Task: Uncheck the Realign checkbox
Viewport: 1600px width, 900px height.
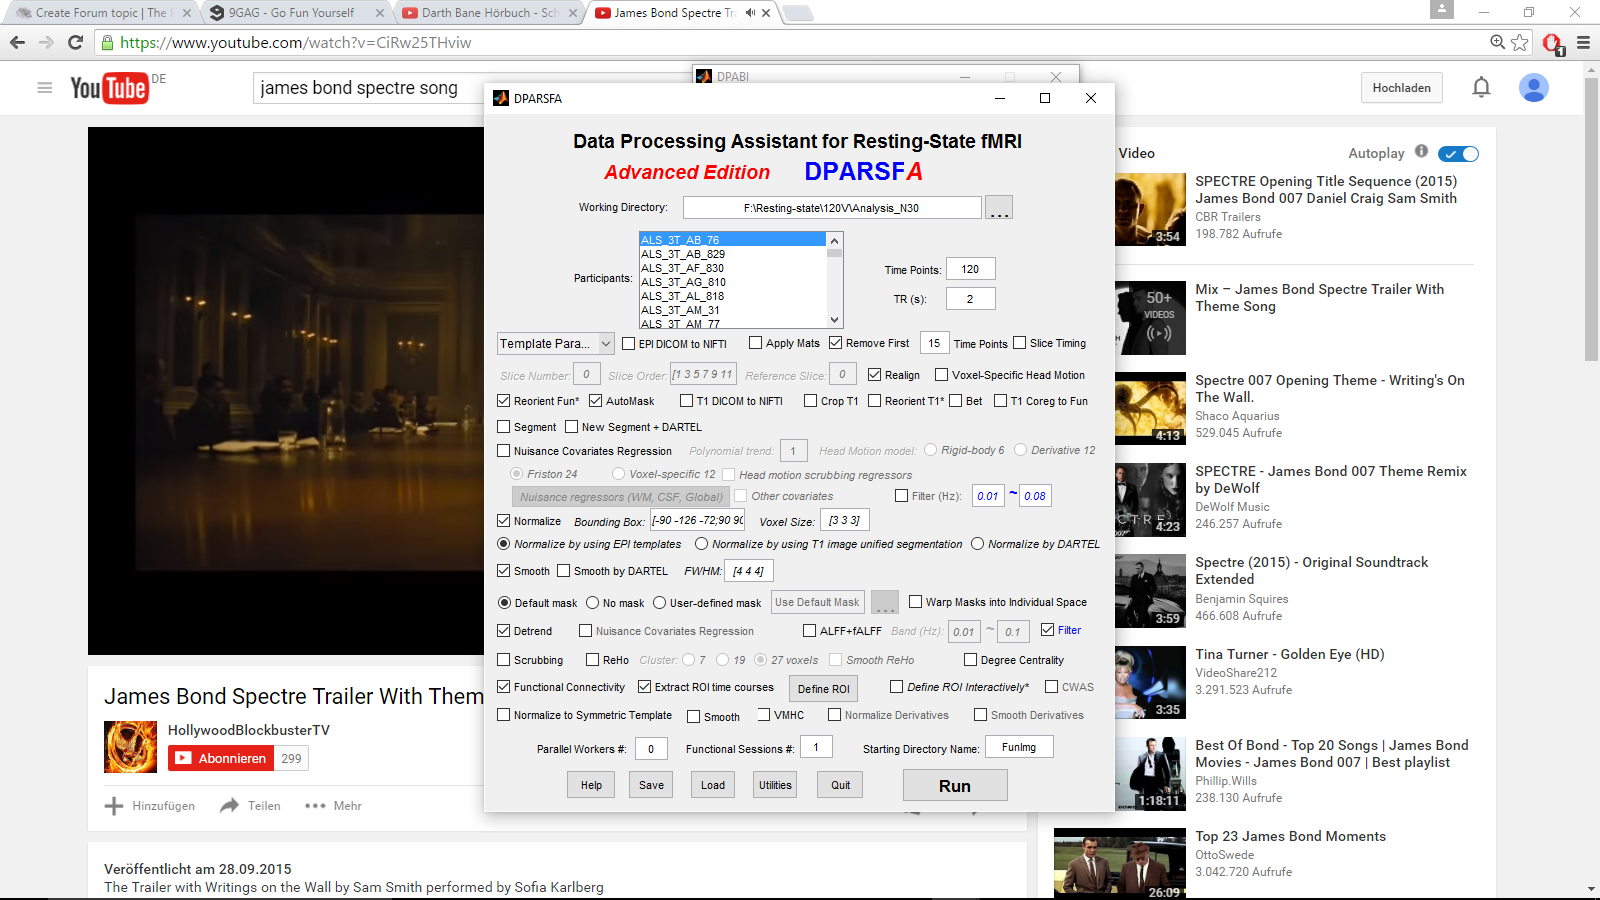Action: tap(874, 375)
